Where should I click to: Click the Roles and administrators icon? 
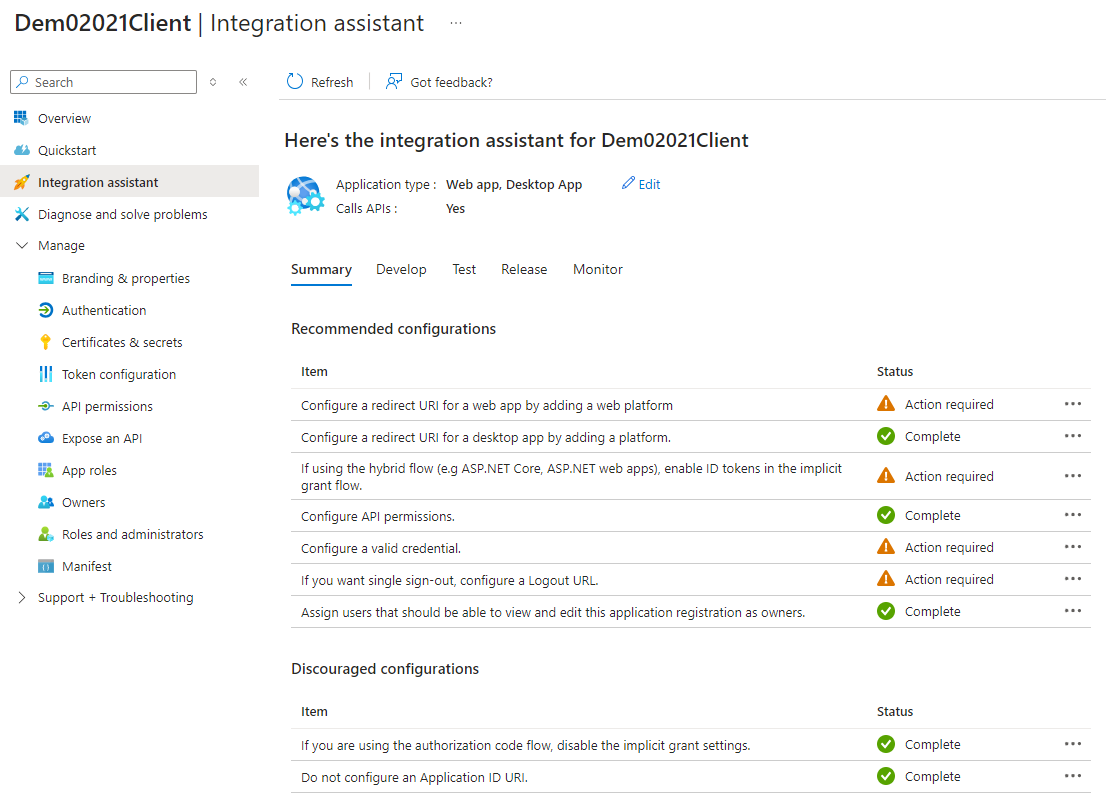tap(46, 534)
